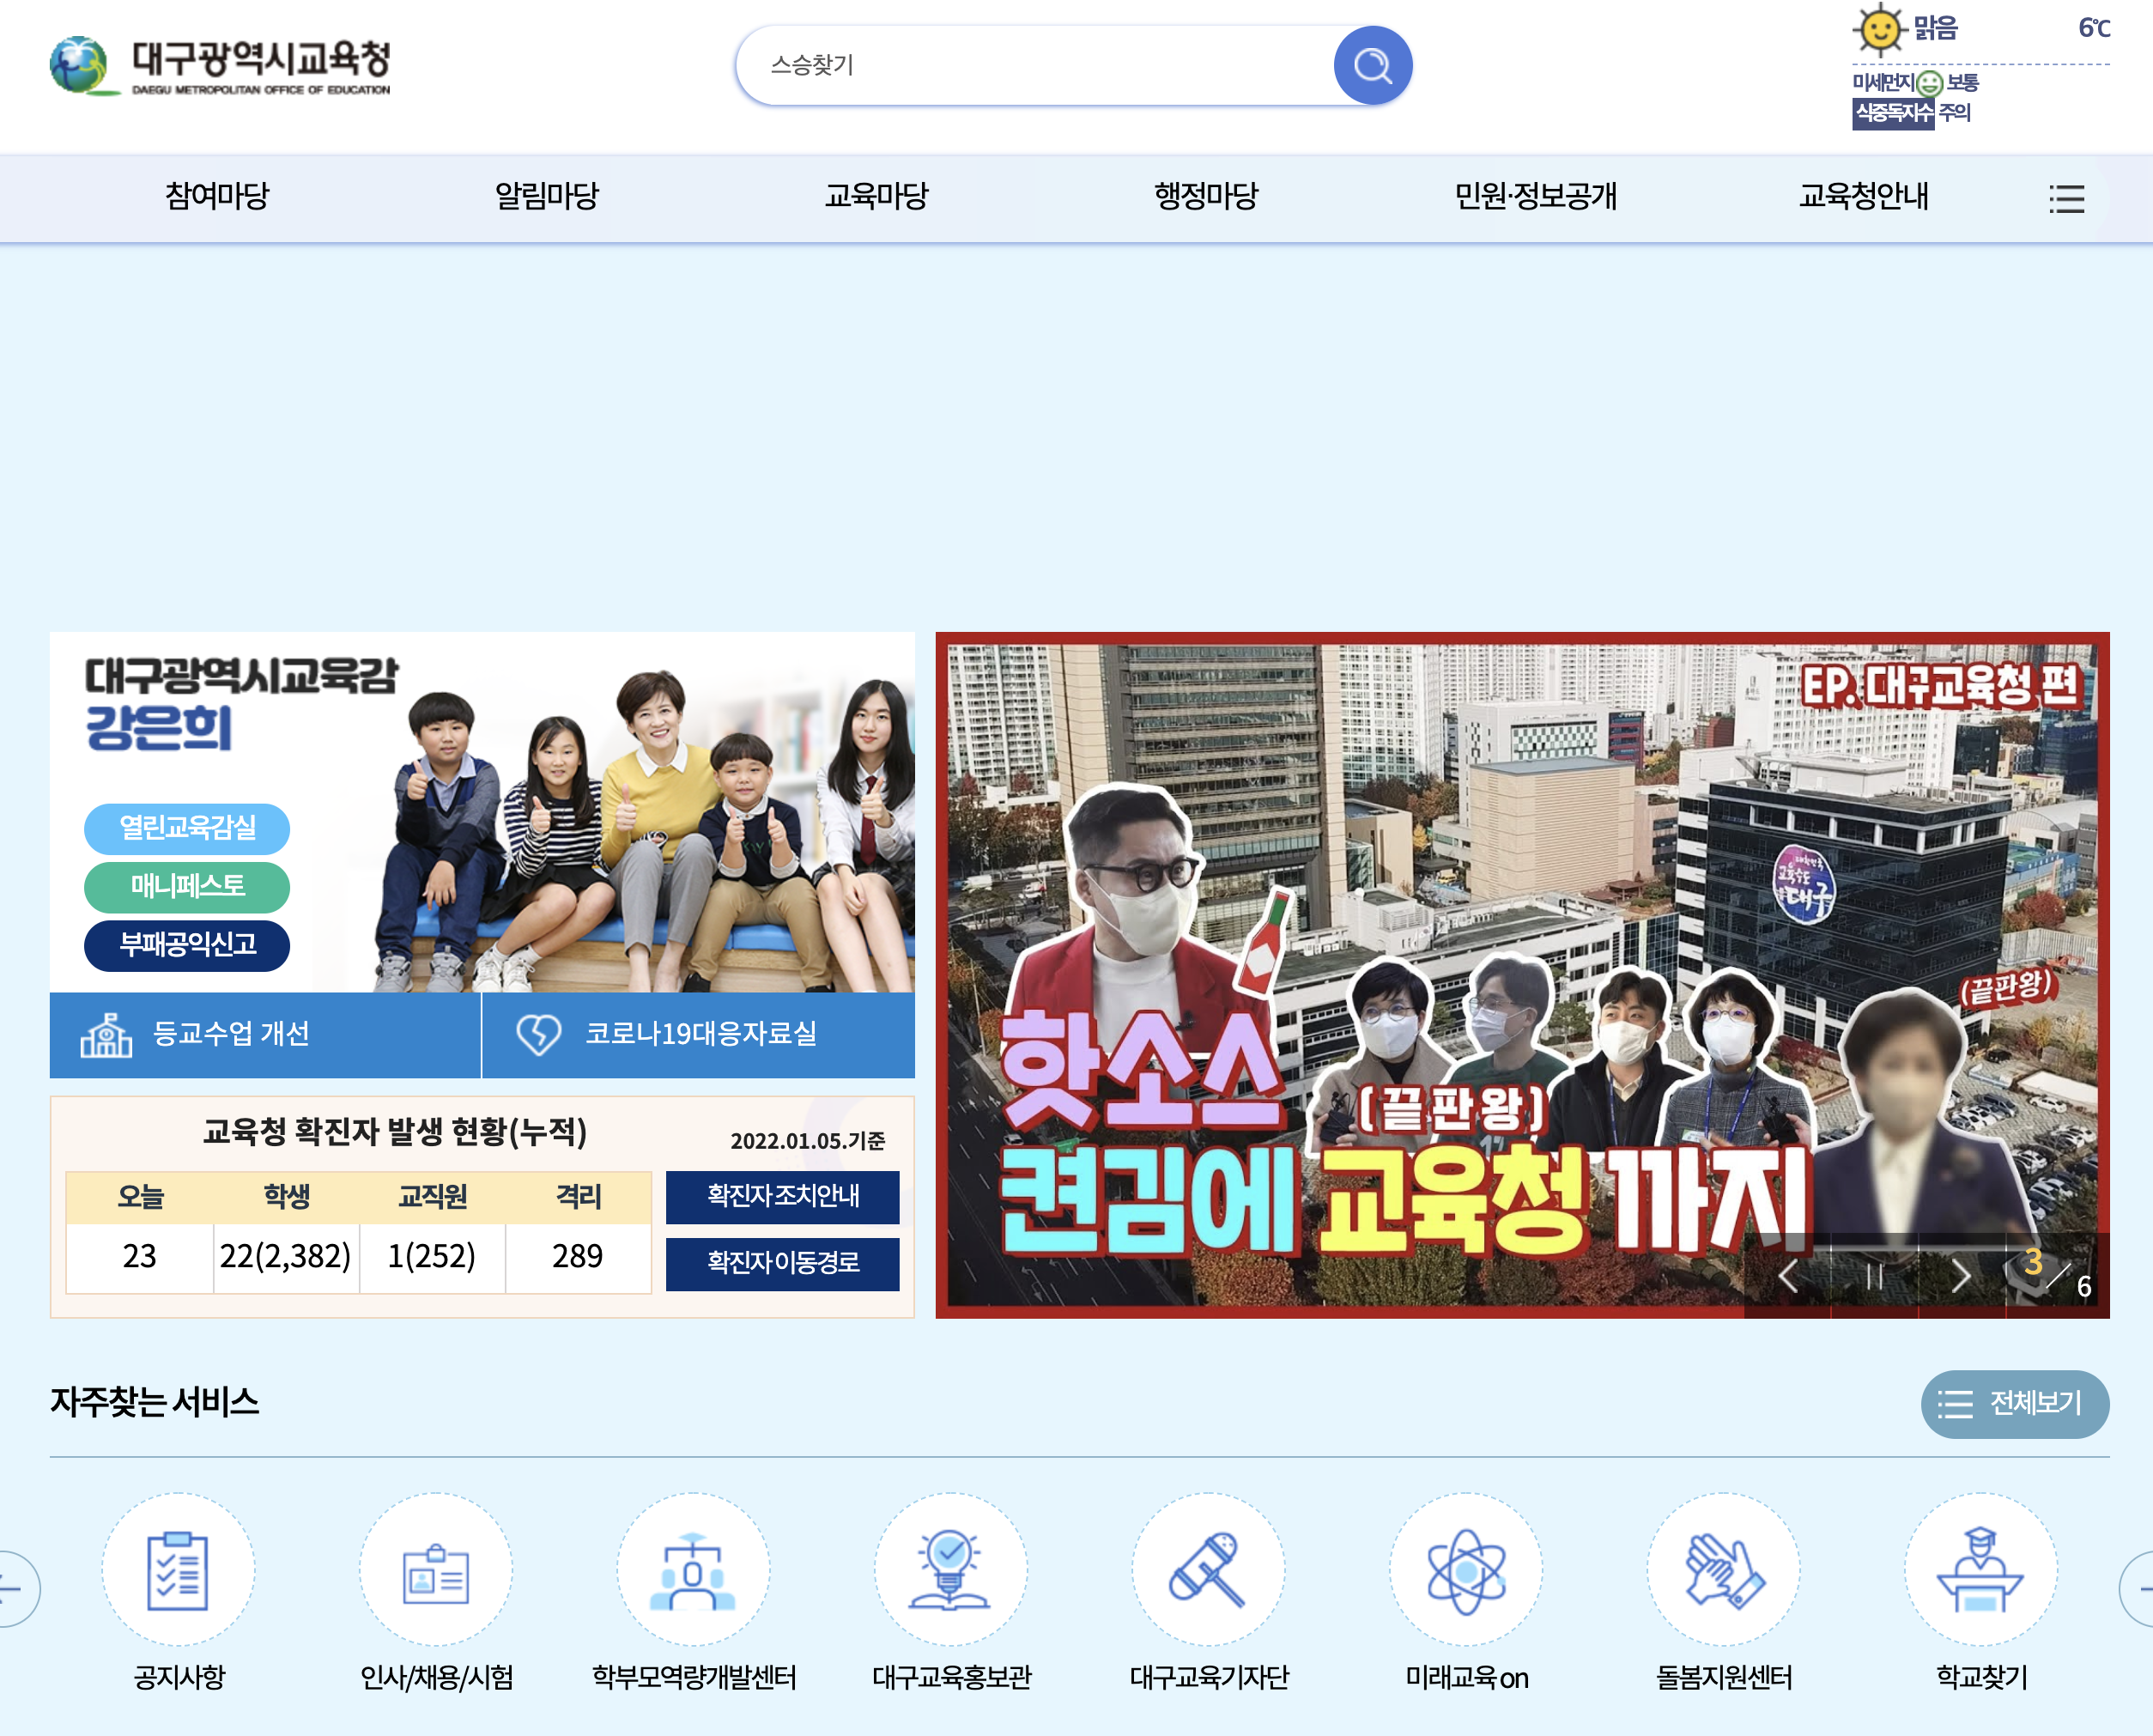The image size is (2153, 1736).
Task: Go to the previous banner slide
Action: click(1789, 1276)
